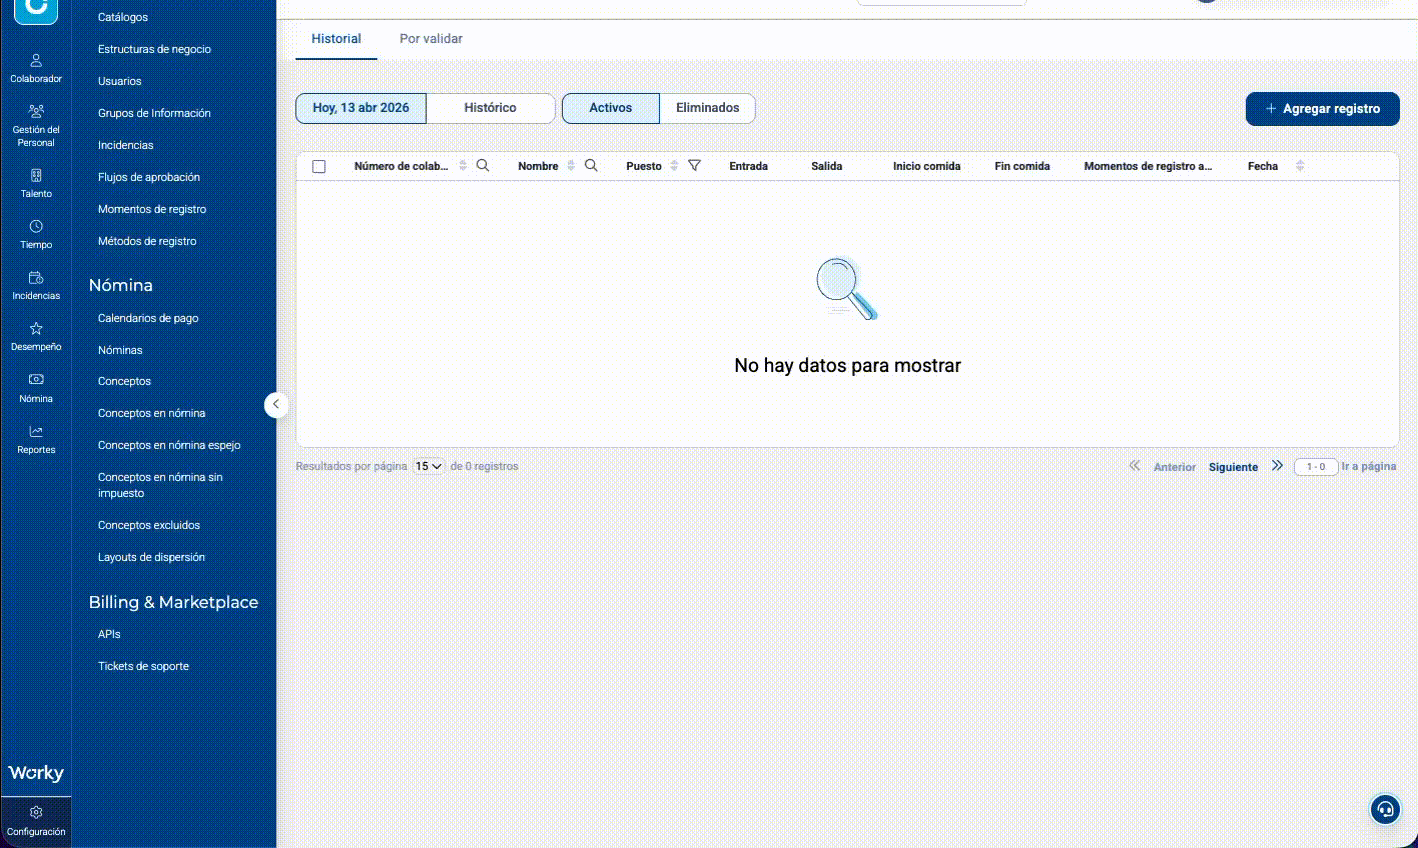Open the APIs menu entry
The width and height of the screenshot is (1418, 848).
click(109, 634)
